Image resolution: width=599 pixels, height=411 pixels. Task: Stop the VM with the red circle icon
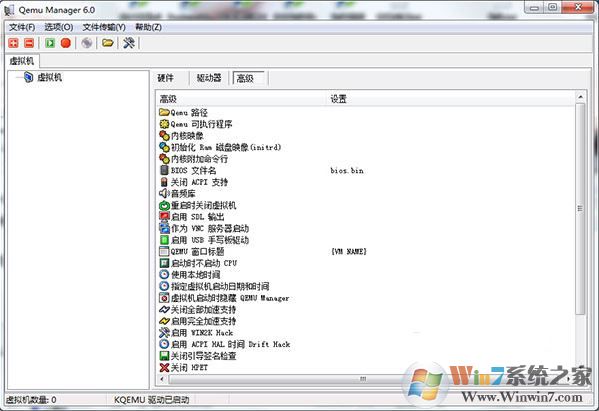pyautogui.click(x=66, y=43)
